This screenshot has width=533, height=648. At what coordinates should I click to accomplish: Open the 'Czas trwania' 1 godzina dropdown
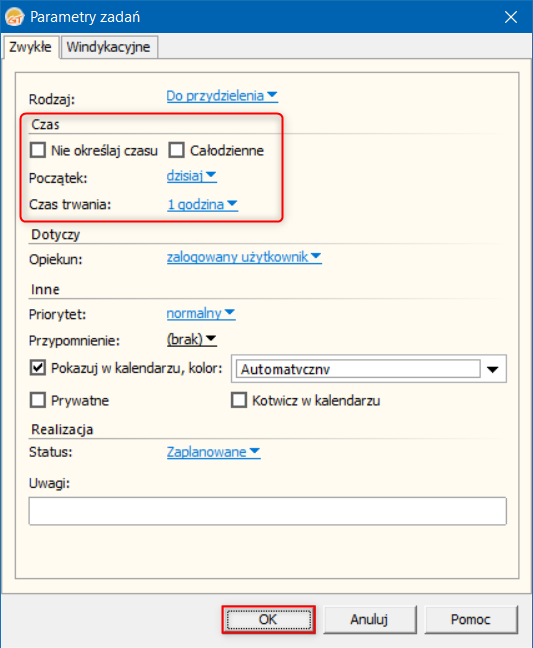tap(202, 204)
